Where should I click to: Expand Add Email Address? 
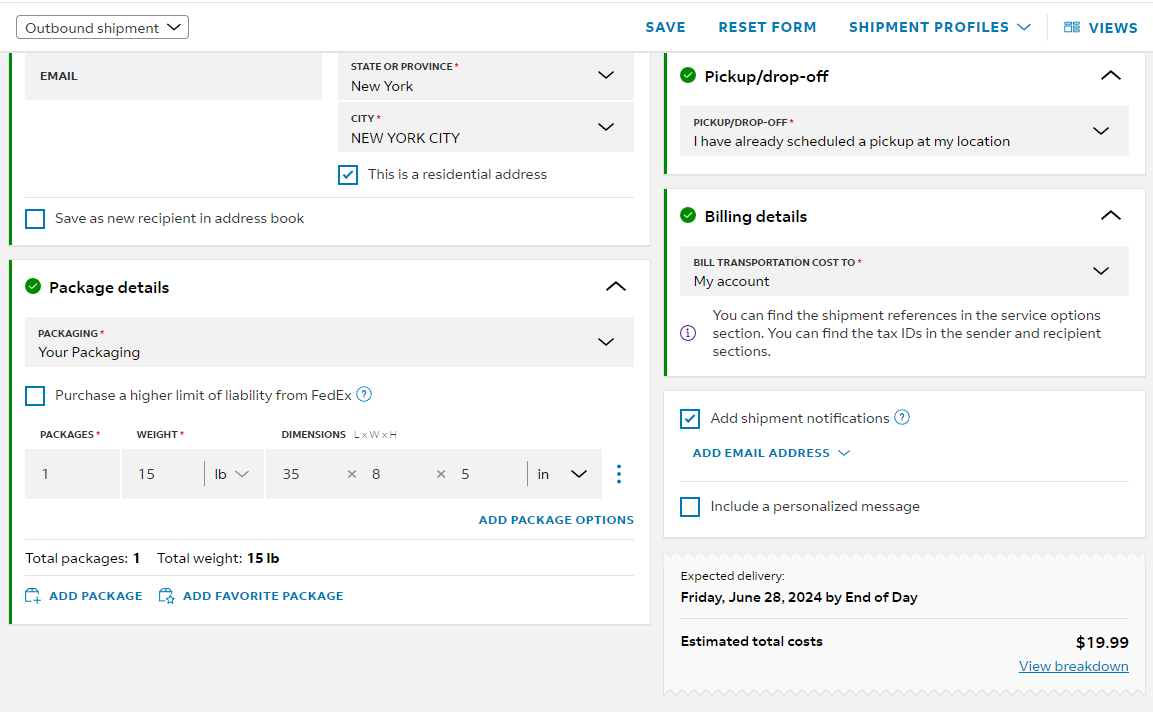pos(771,453)
